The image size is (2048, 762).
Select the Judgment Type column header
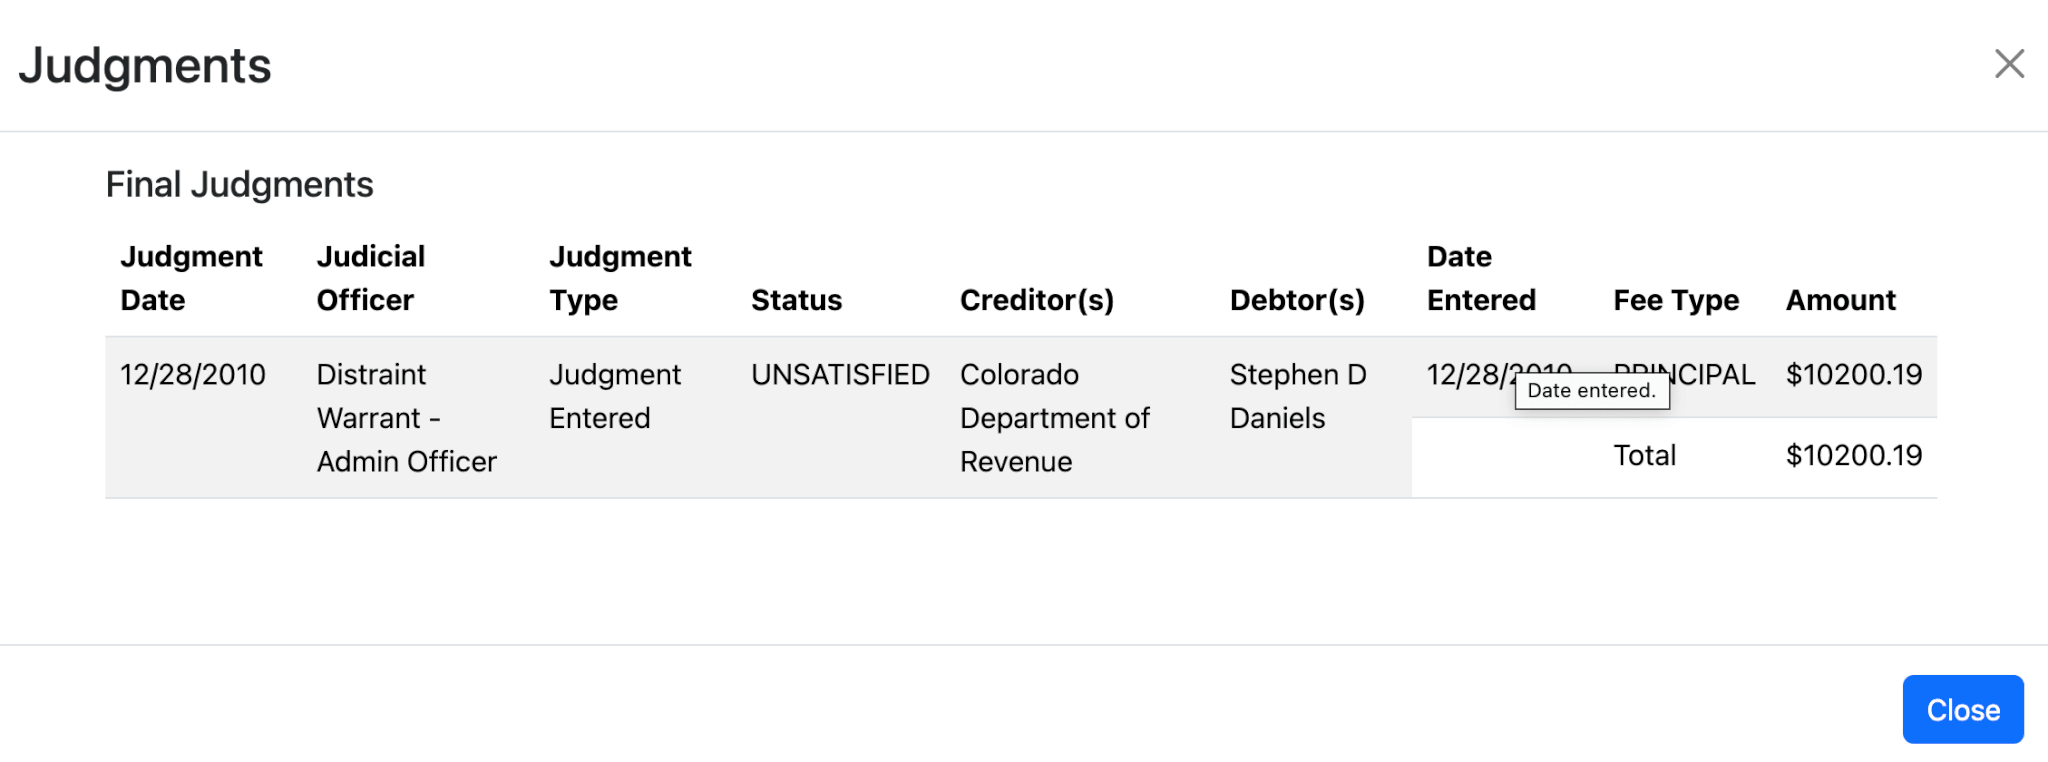click(620, 278)
